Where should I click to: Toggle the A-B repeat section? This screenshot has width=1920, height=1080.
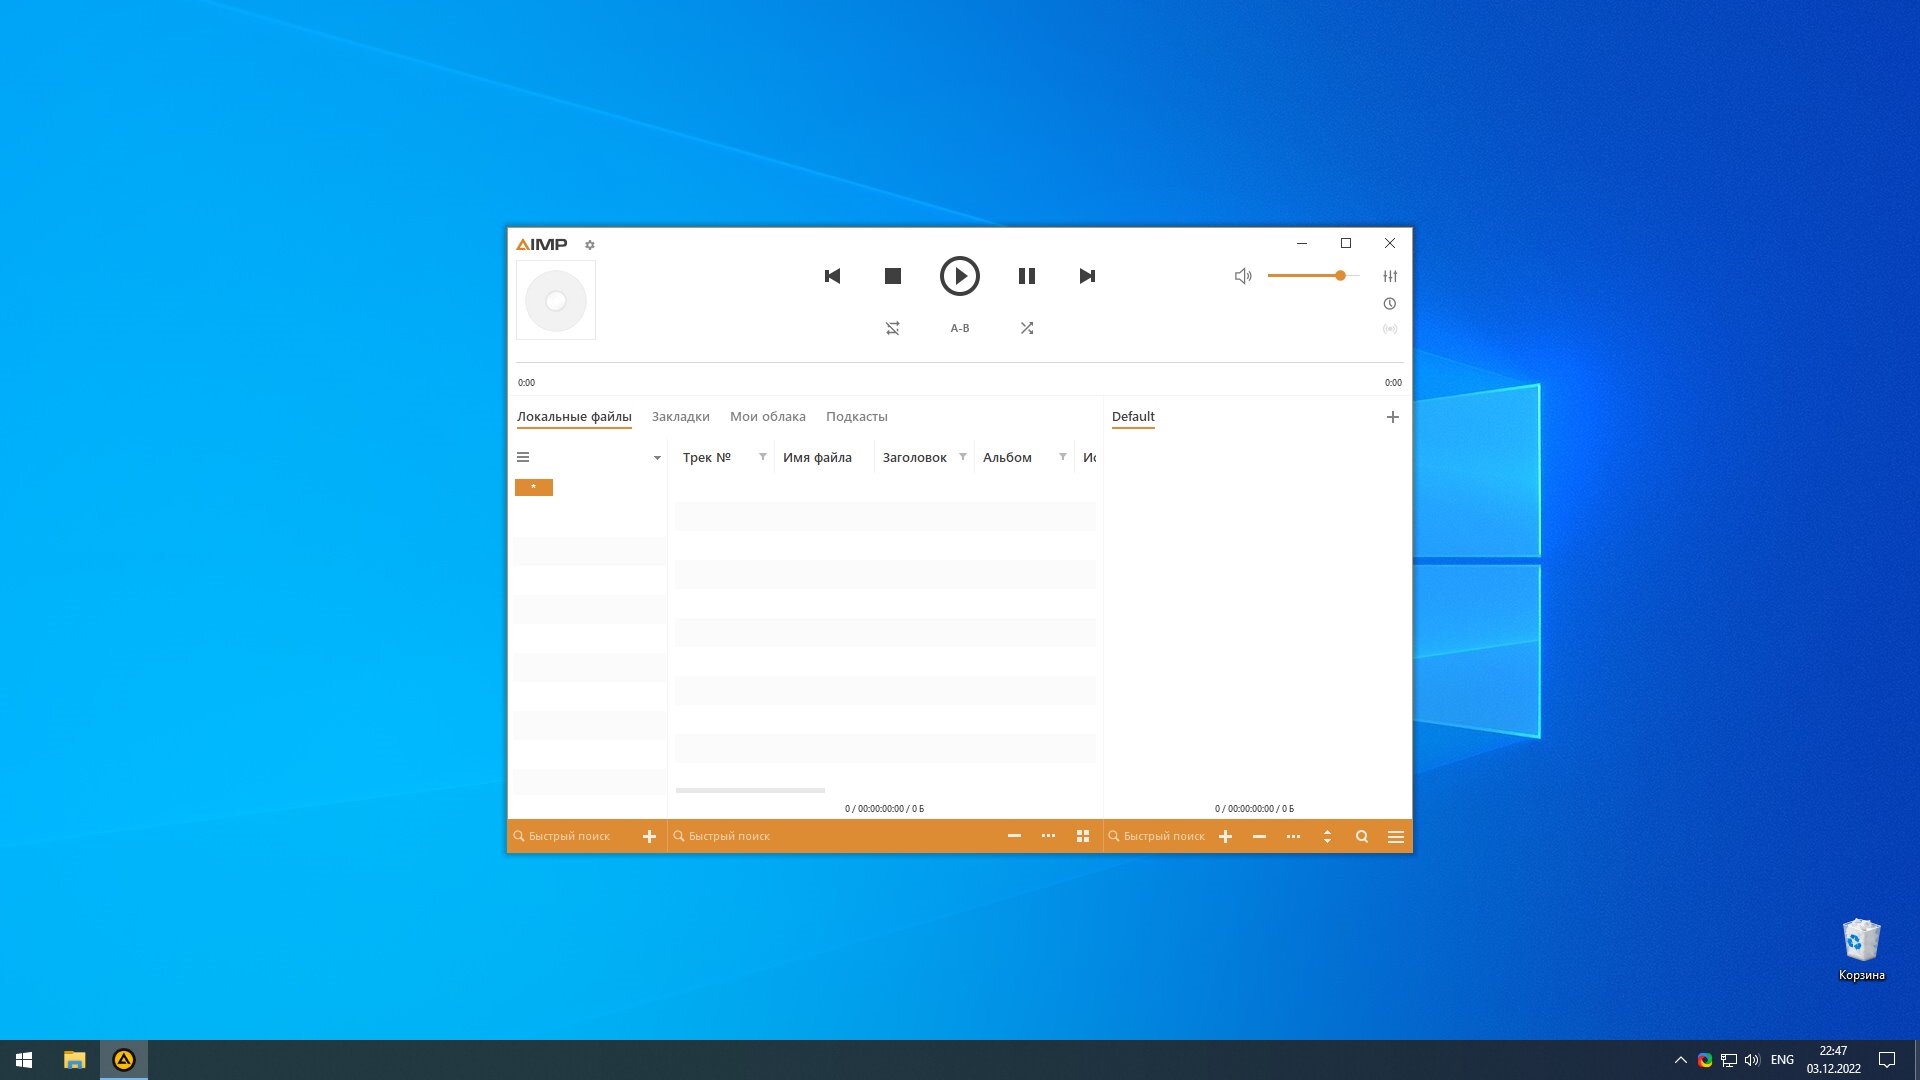click(960, 328)
